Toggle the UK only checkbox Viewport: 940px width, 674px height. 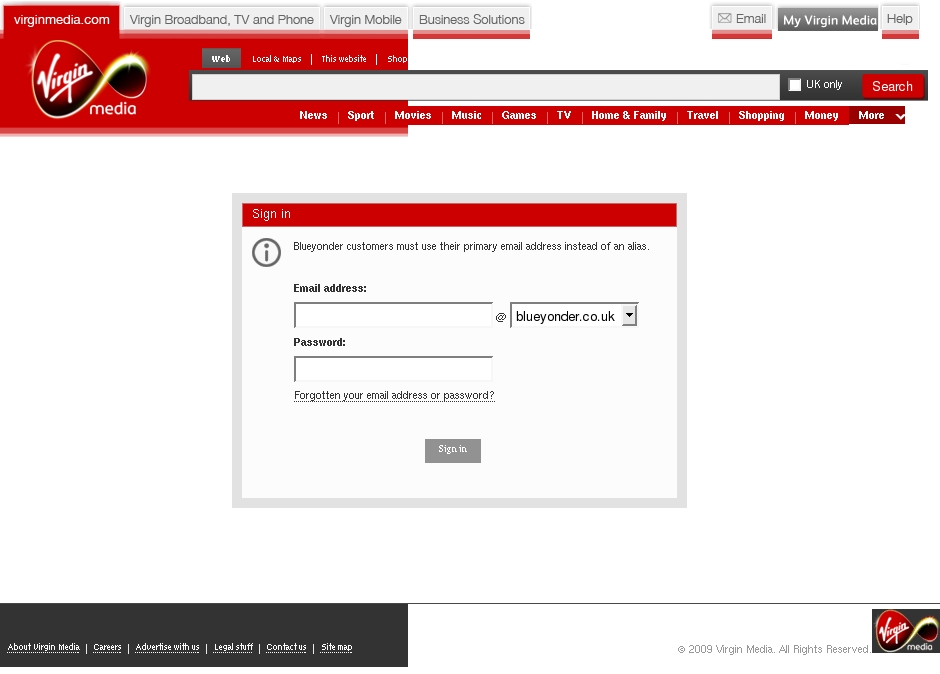click(794, 85)
